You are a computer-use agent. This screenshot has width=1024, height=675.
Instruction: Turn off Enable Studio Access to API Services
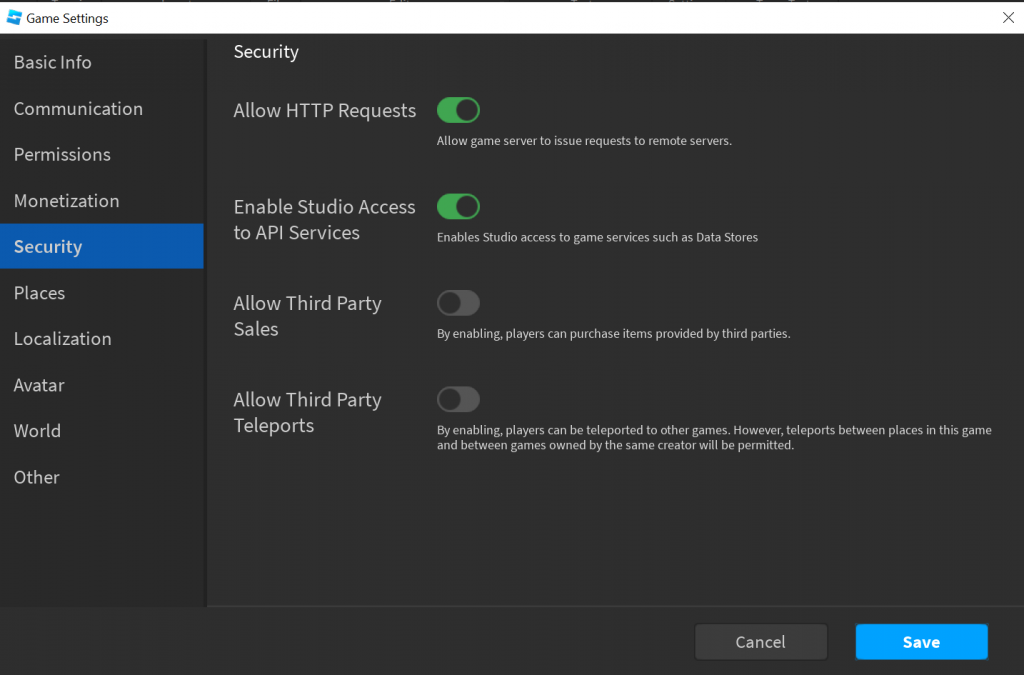coord(458,206)
